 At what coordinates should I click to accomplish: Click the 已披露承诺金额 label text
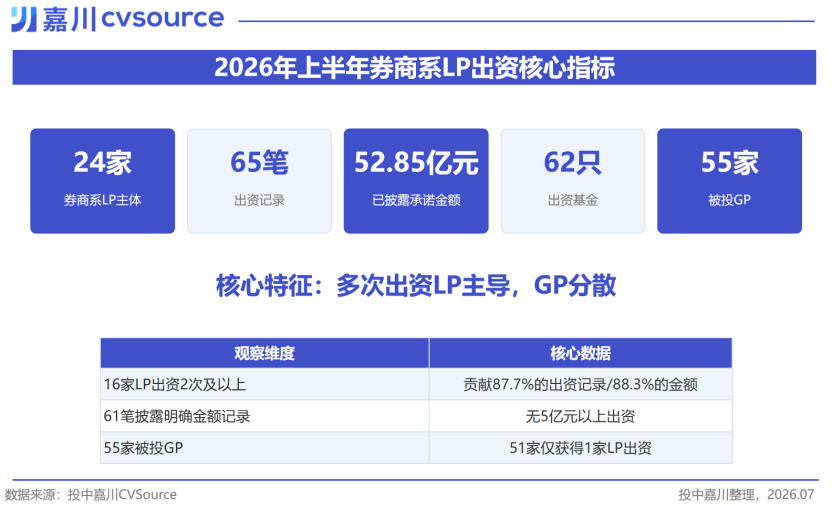[x=416, y=200]
